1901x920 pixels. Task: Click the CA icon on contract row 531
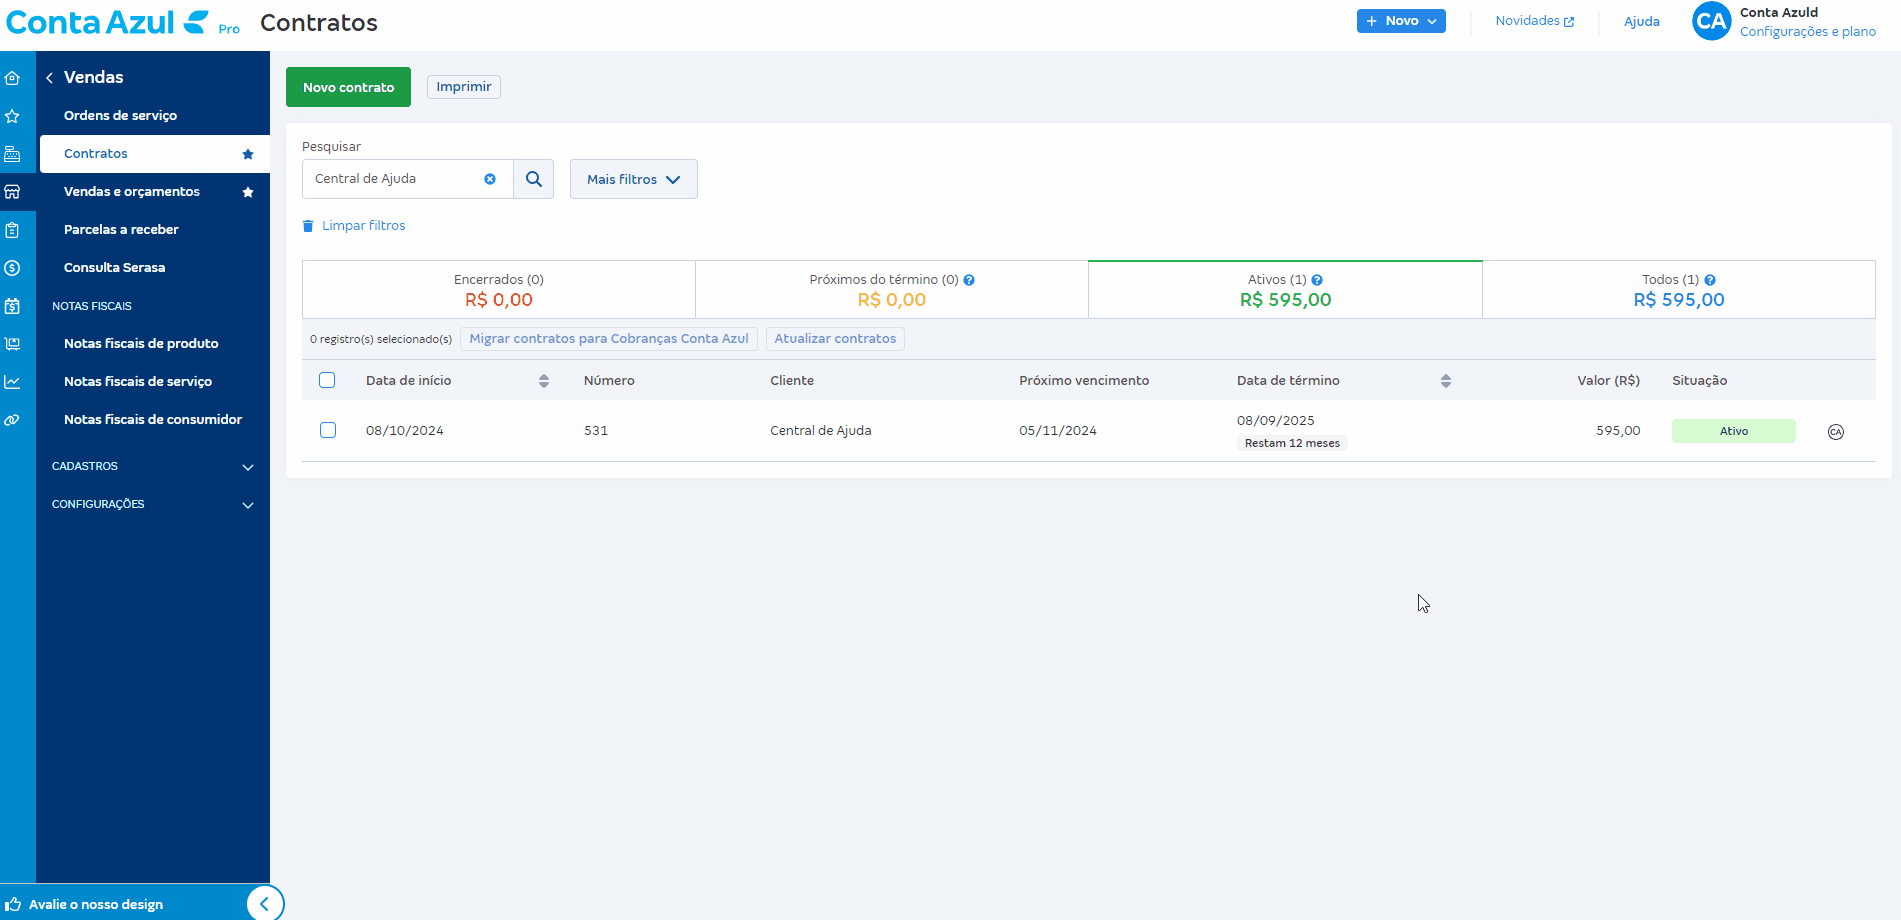[1835, 432]
